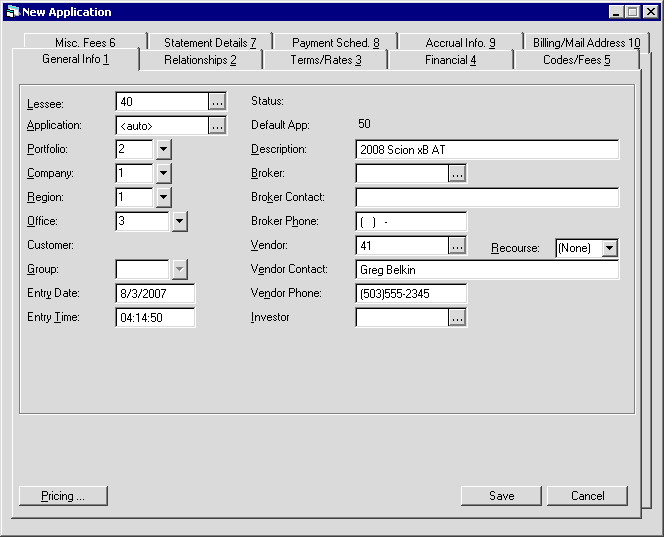Viewport: 664px width, 537px height.
Task: Click the Status: label
Action: click(267, 101)
